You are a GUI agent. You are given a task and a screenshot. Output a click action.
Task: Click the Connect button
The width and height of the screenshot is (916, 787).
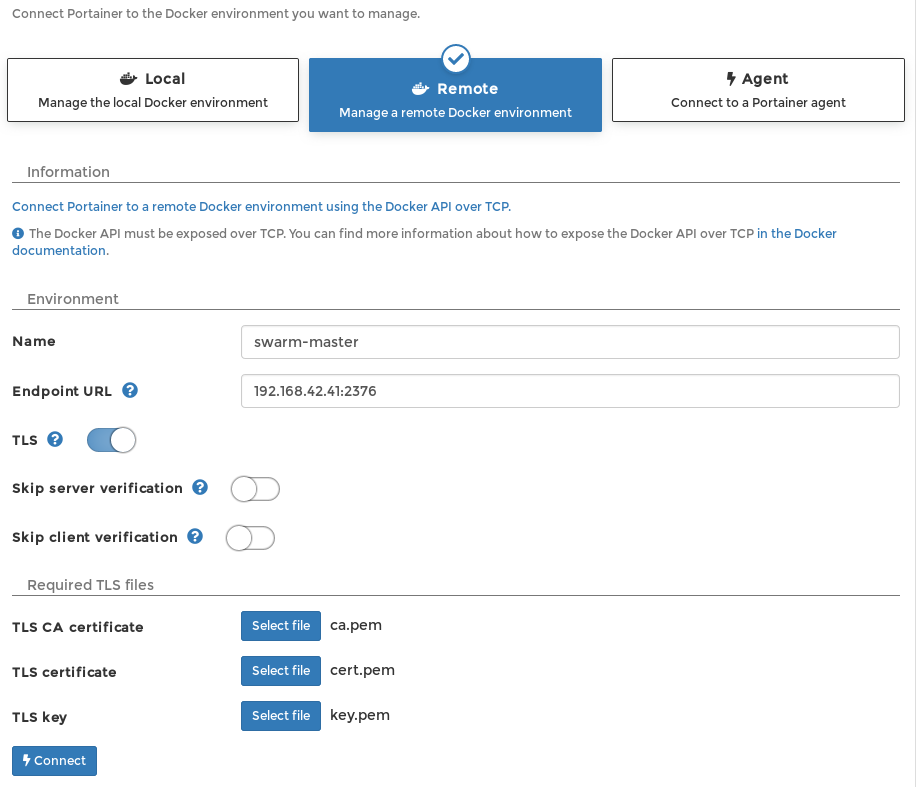(x=54, y=761)
